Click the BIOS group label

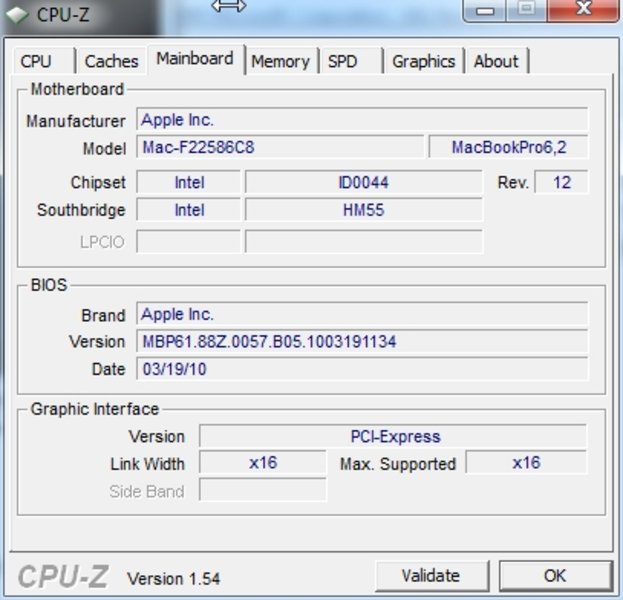pos(49,285)
